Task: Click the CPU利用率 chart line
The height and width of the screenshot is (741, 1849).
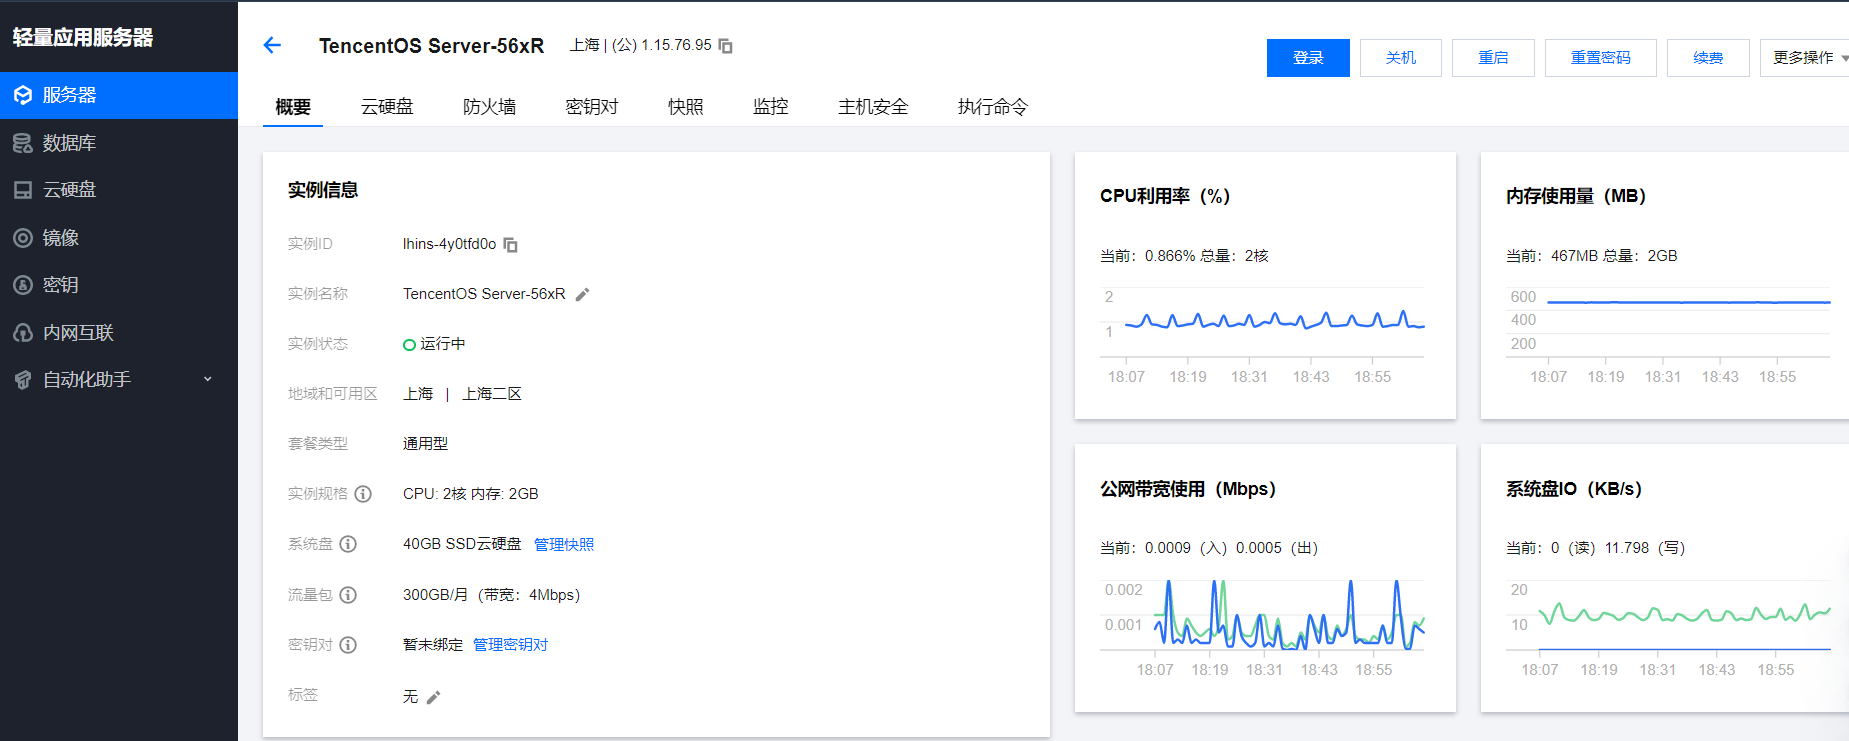Action: [1275, 321]
